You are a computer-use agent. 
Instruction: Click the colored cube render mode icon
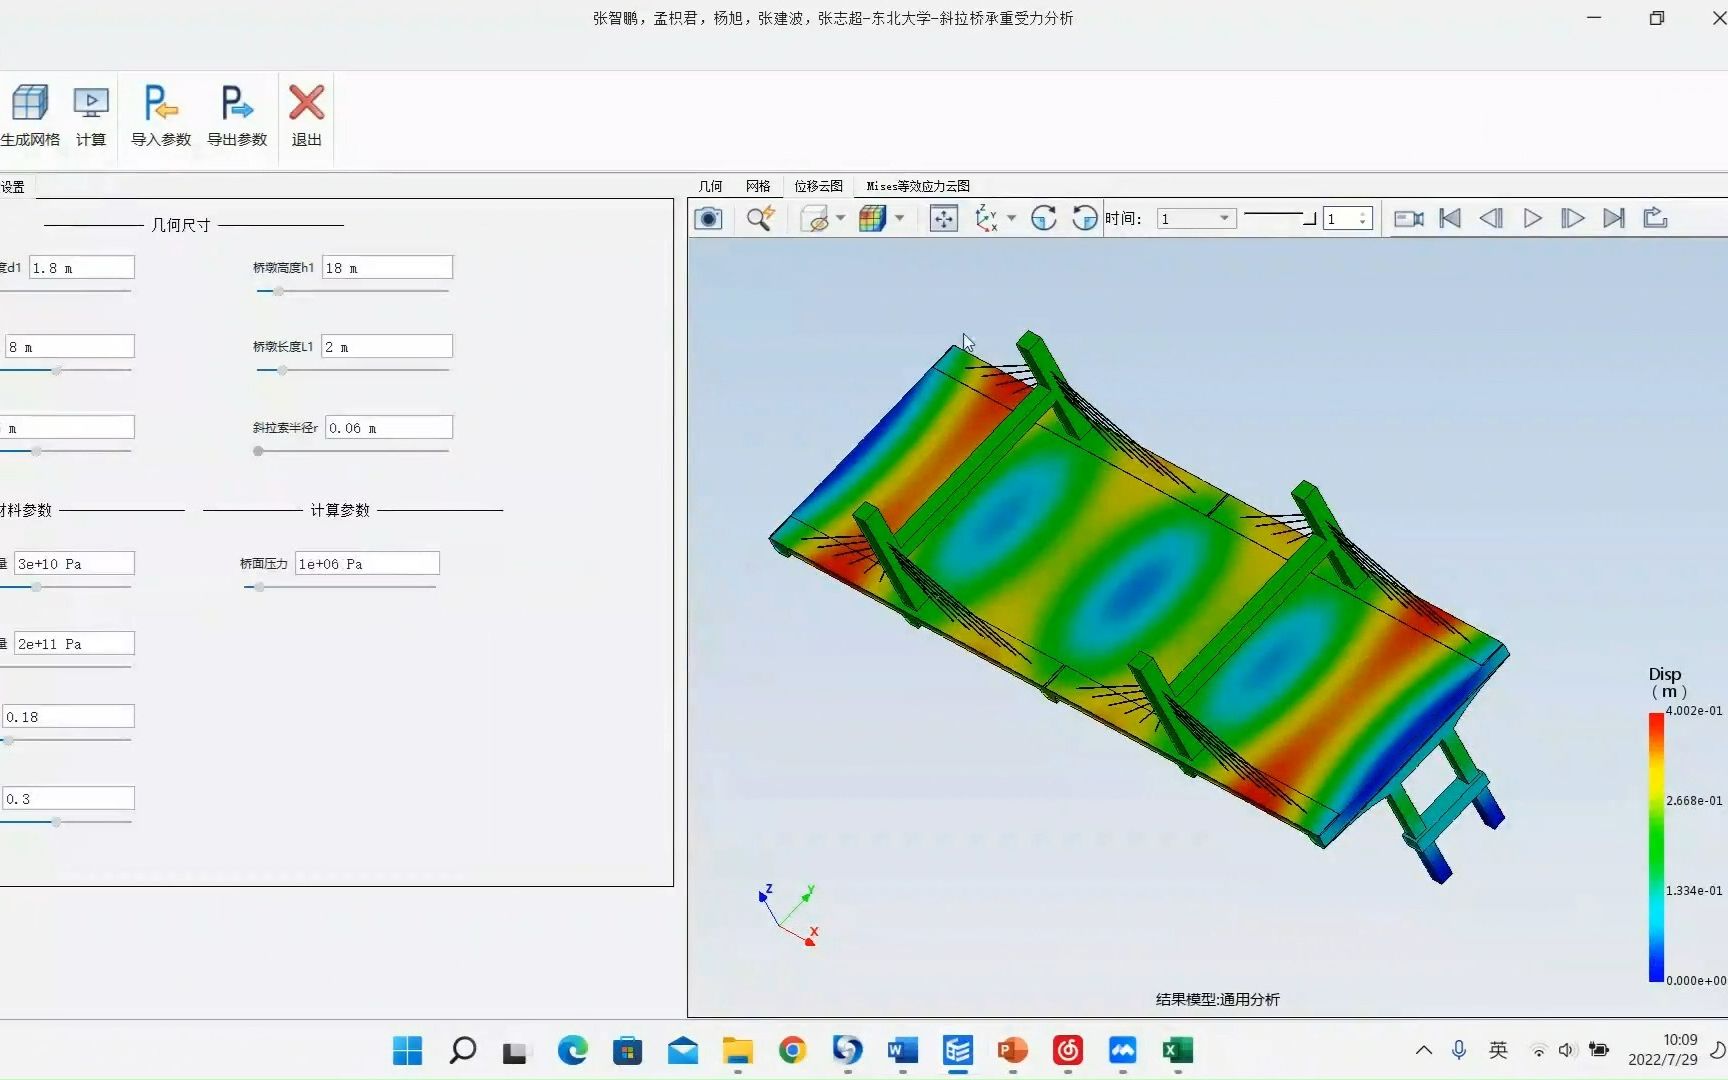(873, 218)
